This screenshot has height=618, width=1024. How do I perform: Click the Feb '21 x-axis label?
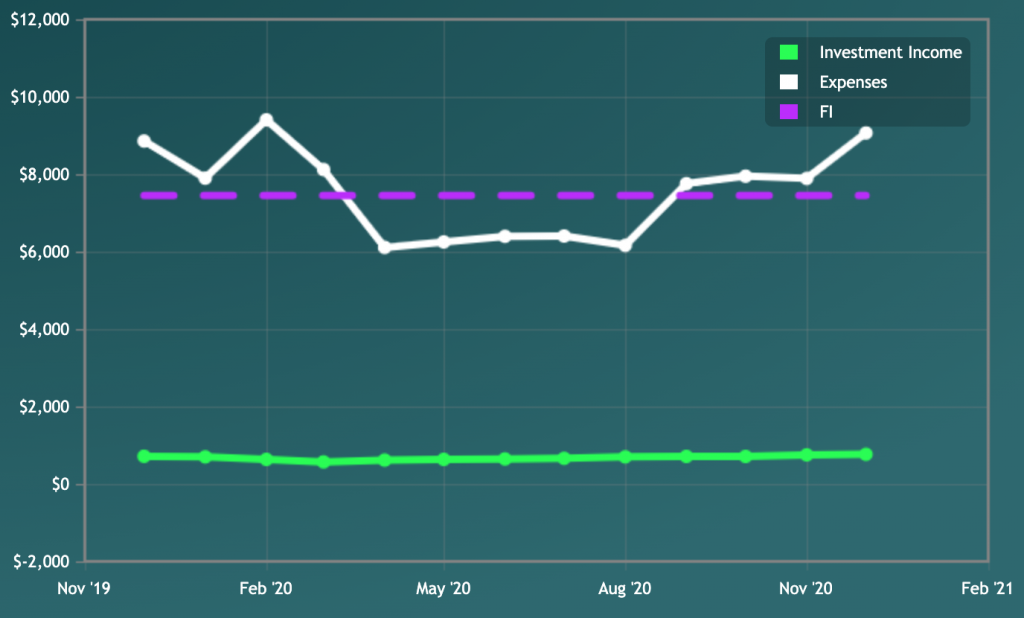click(987, 588)
